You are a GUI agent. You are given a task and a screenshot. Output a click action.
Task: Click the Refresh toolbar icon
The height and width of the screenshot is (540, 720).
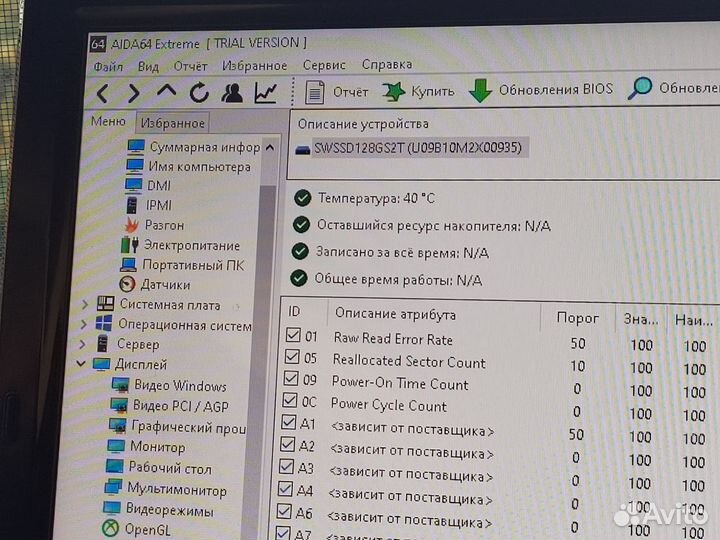[x=199, y=93]
